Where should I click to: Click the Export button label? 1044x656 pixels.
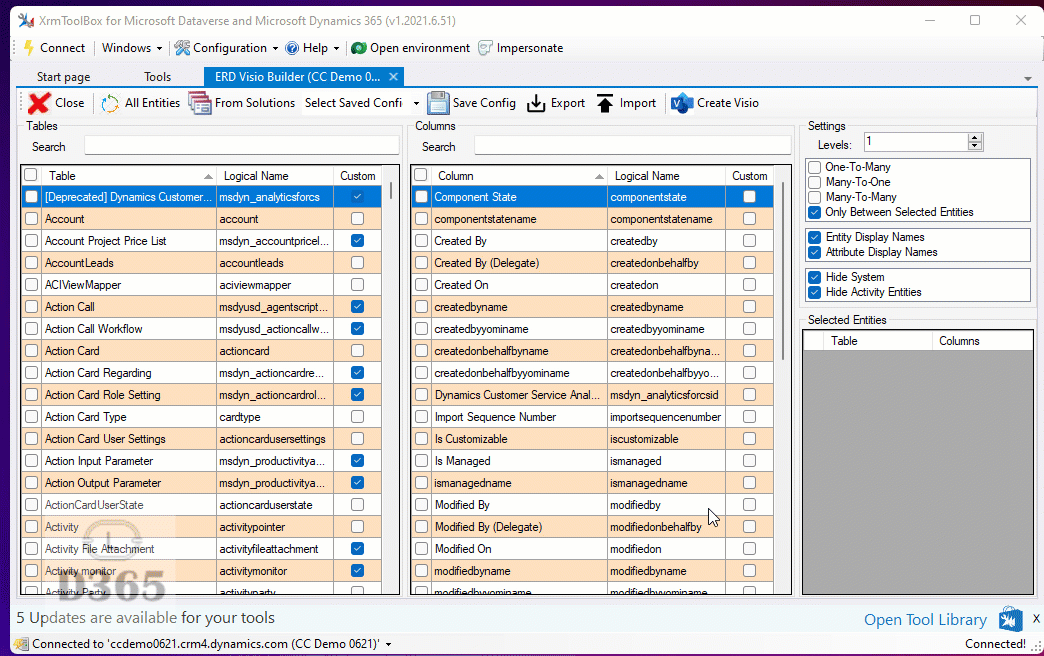[567, 103]
